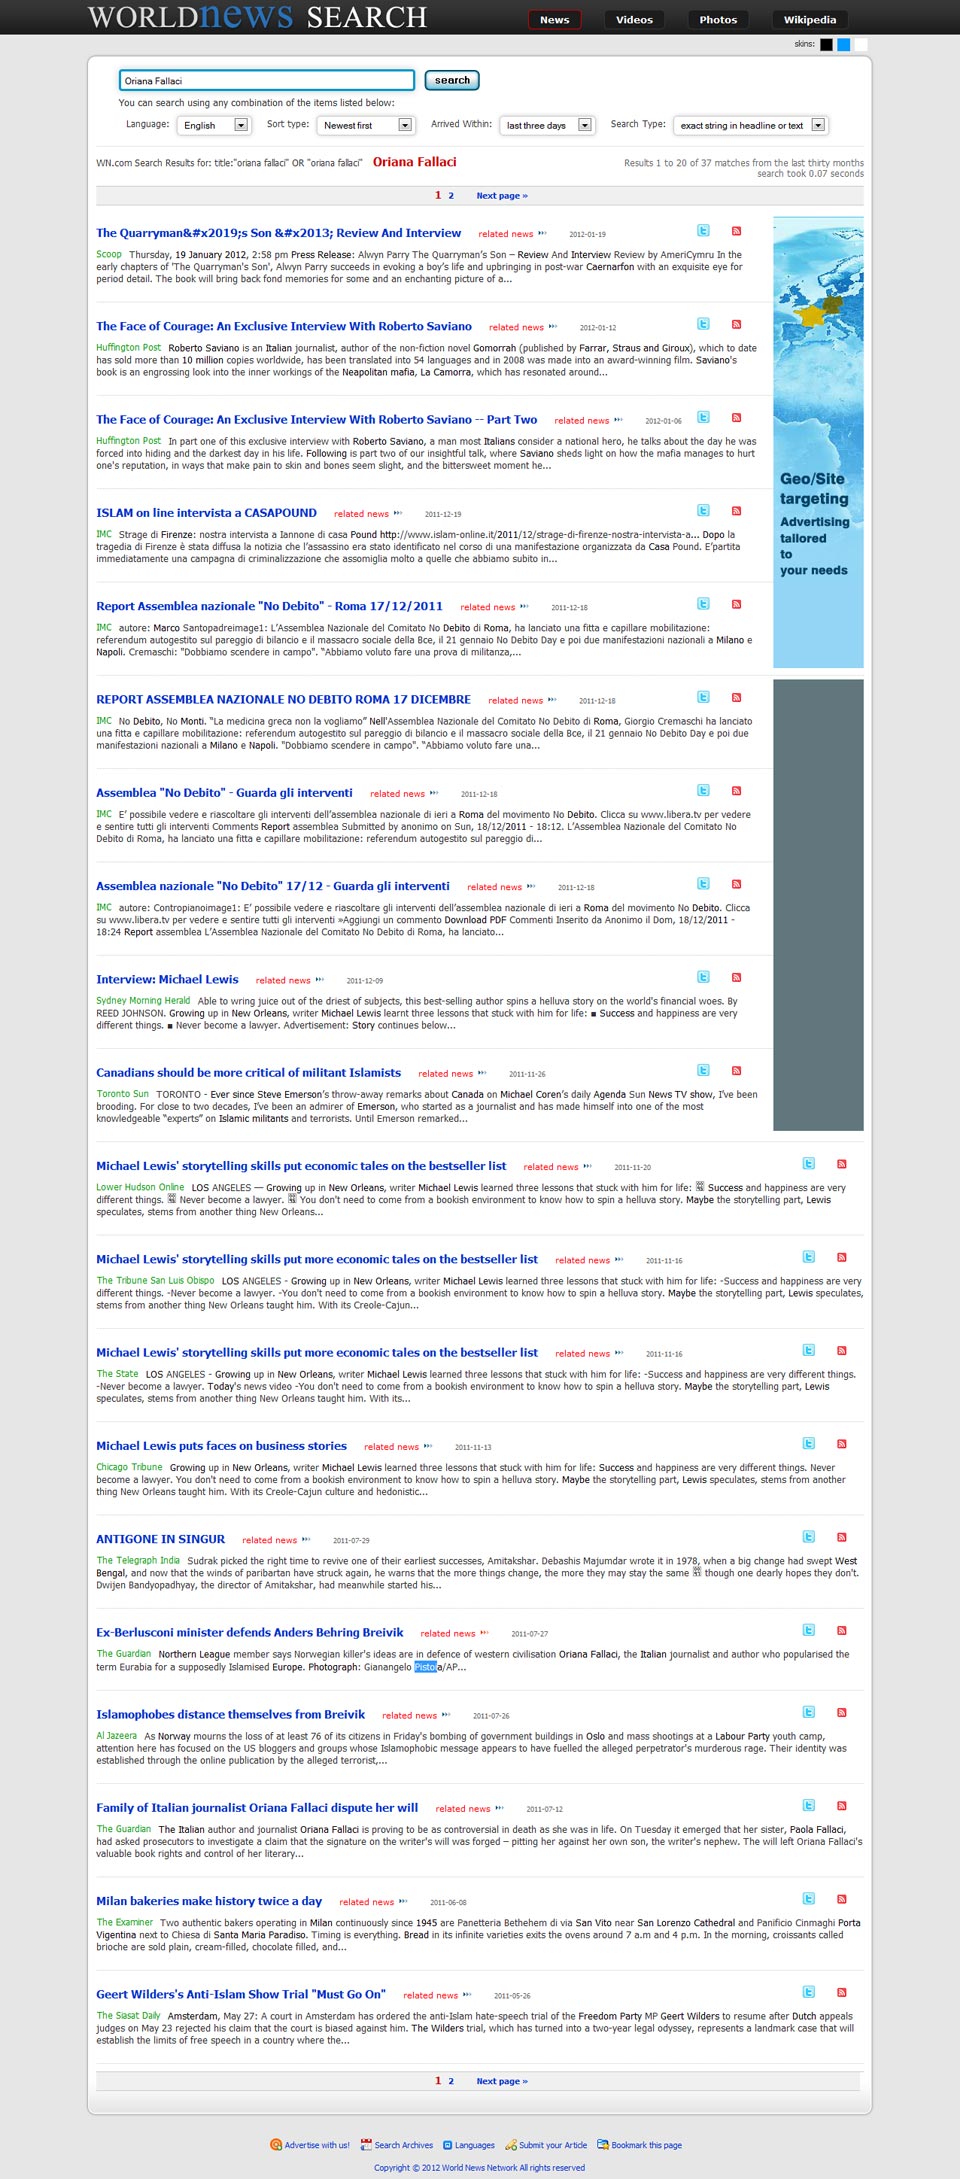
Task: Open Toronto Sun source link
Action: (x=122, y=1093)
